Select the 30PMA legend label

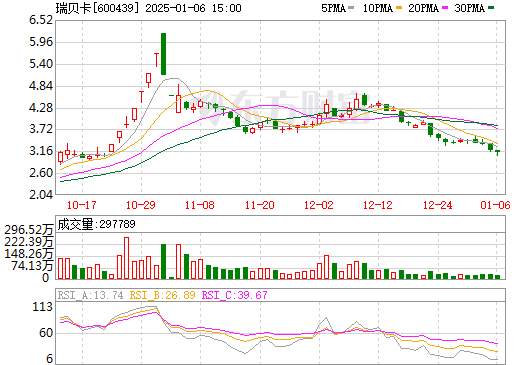[470, 8]
